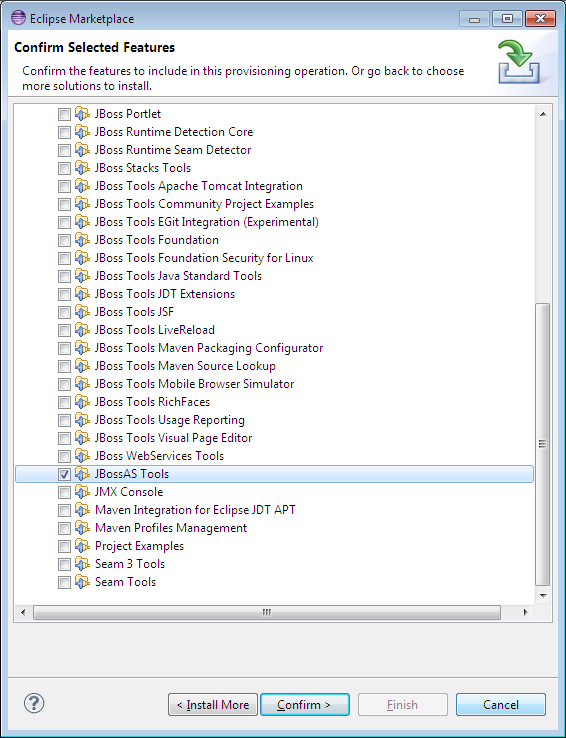Enable JBoss Tools Maven Source Lookup checkbox
This screenshot has width=566, height=738.
coord(64,366)
